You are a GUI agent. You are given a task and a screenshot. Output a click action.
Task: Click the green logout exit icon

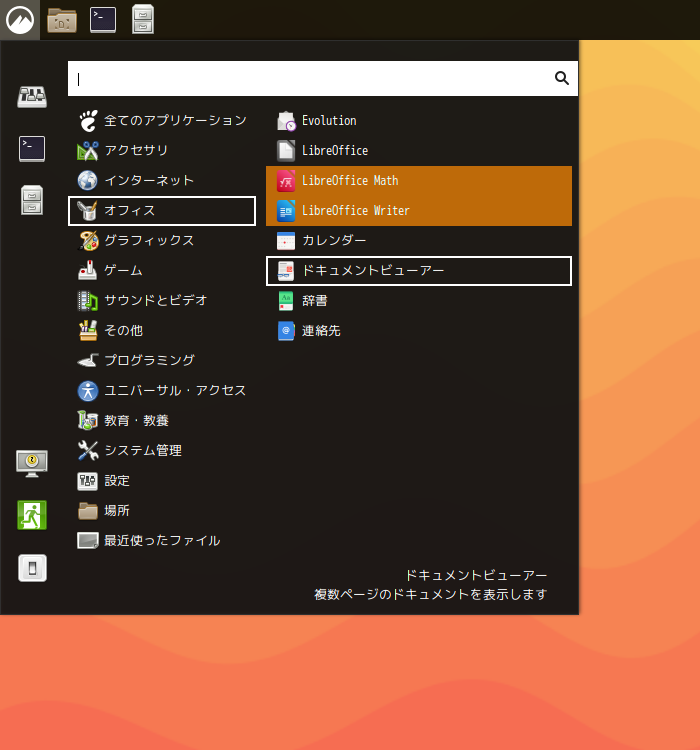(x=32, y=515)
